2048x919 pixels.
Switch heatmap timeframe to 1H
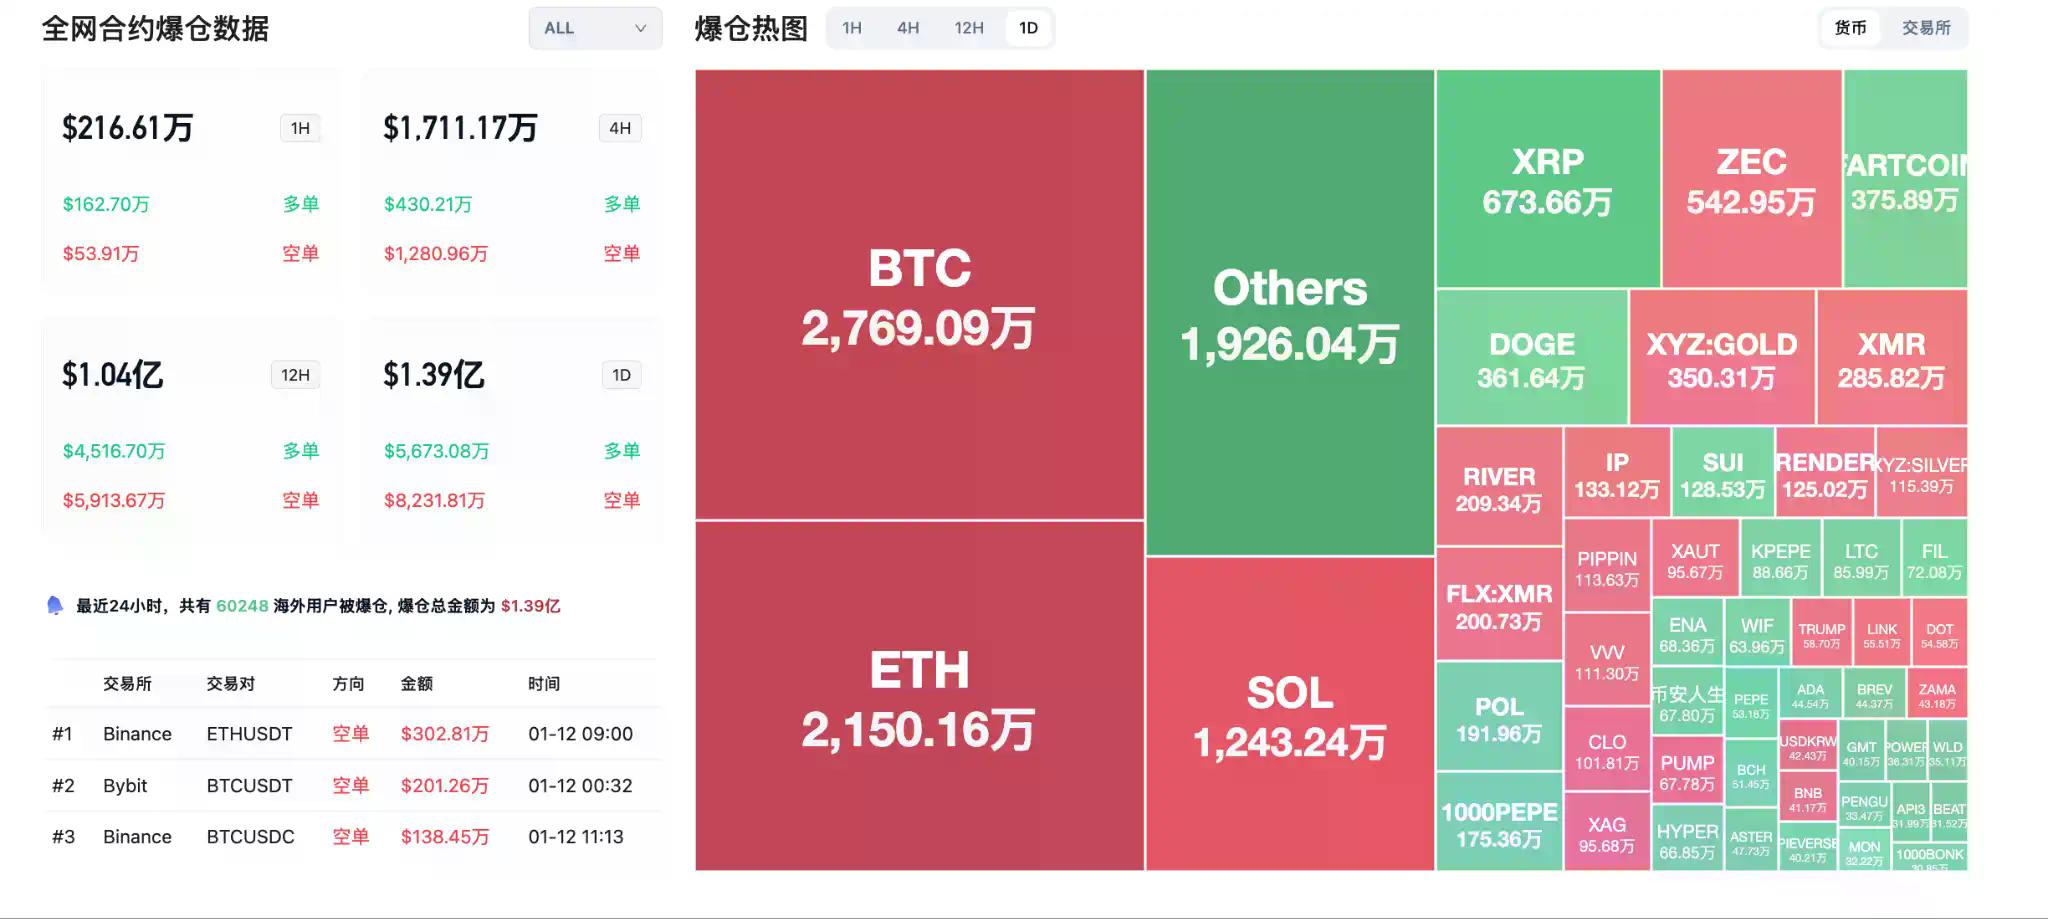tap(852, 28)
